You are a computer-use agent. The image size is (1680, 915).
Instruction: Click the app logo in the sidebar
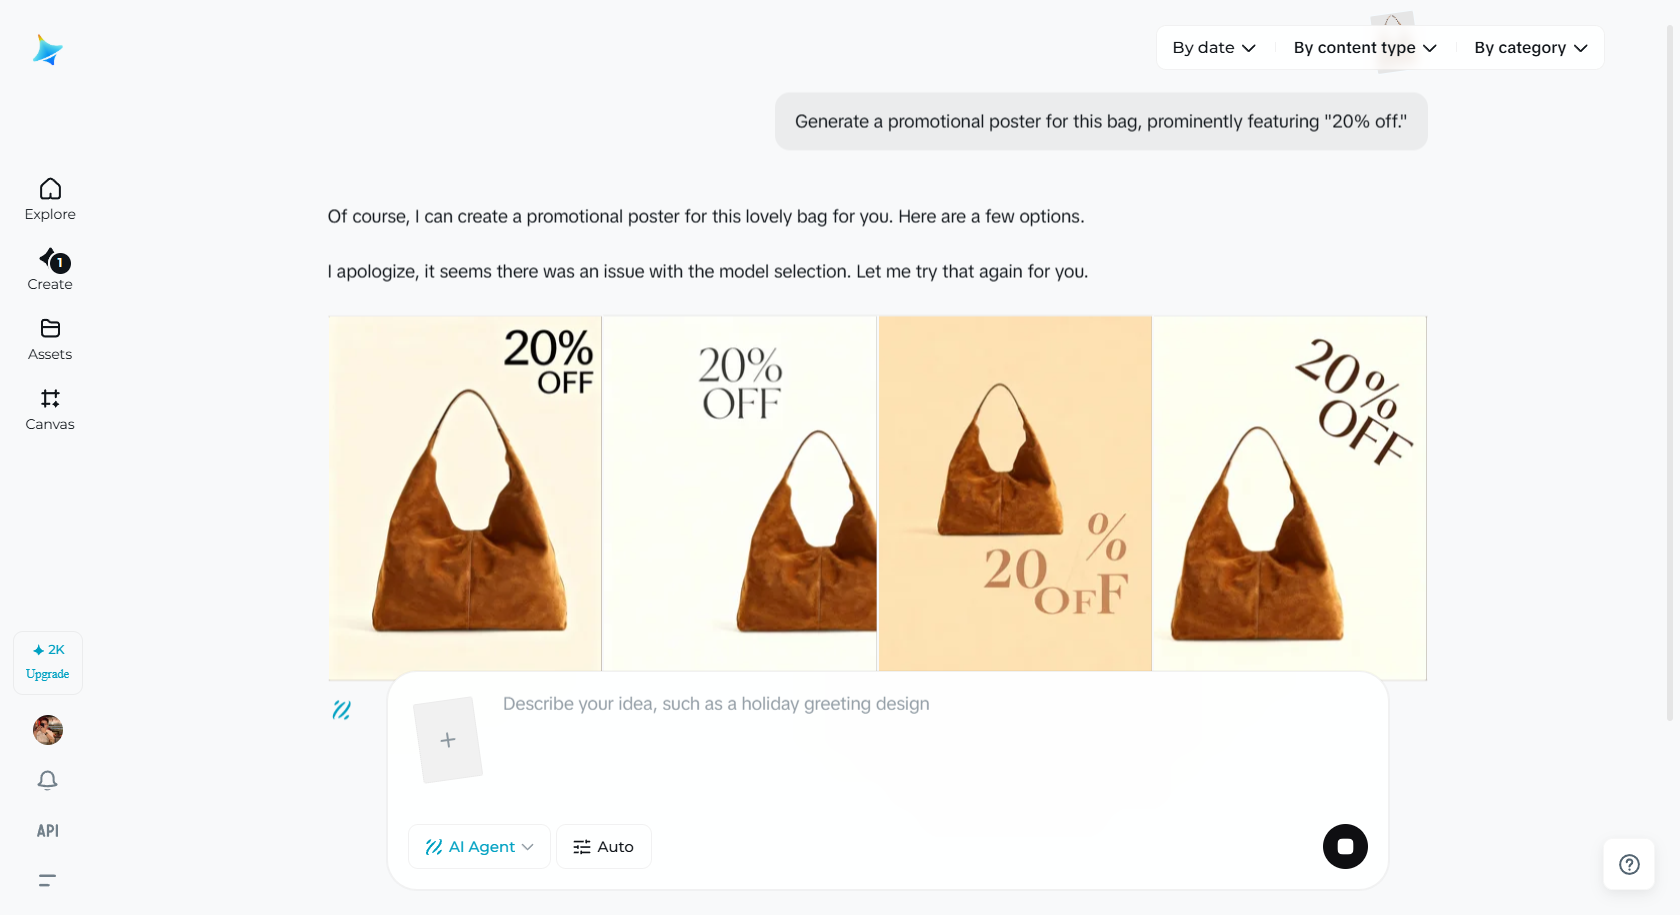(47, 50)
